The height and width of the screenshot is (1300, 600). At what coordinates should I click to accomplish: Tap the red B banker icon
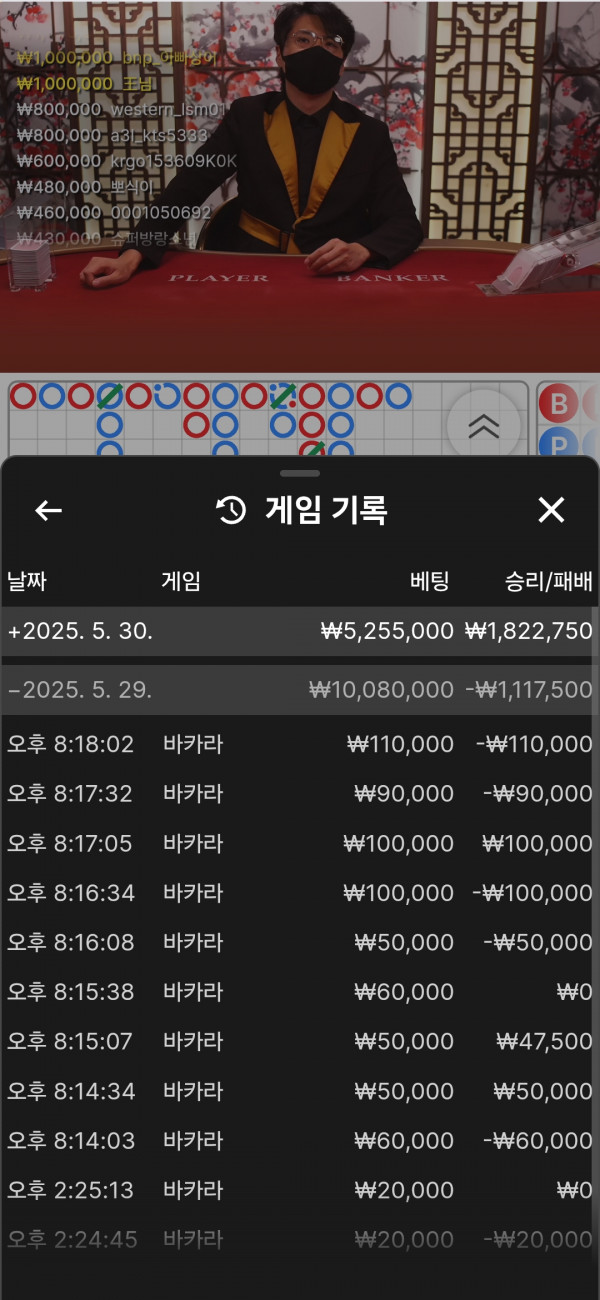pyautogui.click(x=558, y=404)
